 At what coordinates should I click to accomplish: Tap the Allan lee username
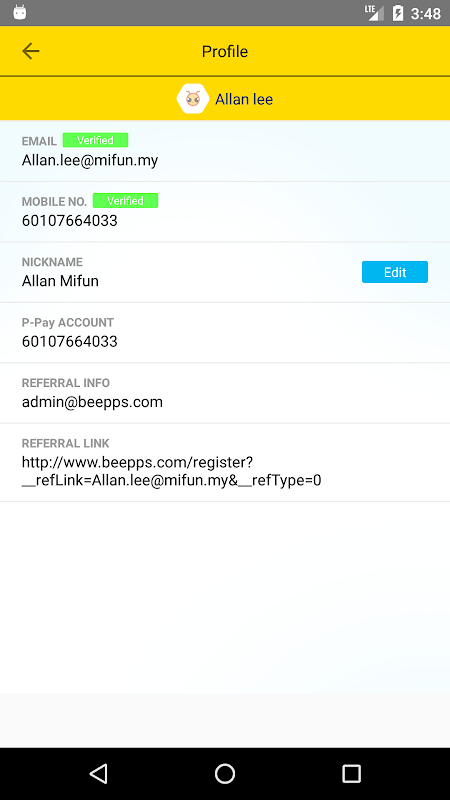coord(244,99)
